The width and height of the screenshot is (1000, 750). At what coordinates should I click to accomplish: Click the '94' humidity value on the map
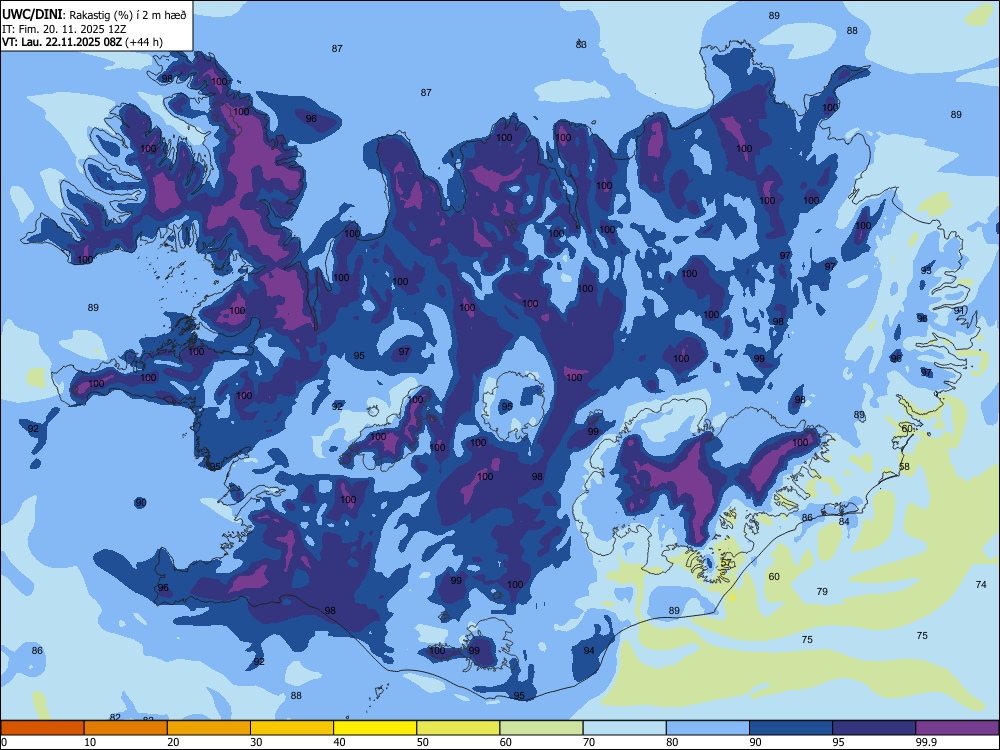pos(589,651)
